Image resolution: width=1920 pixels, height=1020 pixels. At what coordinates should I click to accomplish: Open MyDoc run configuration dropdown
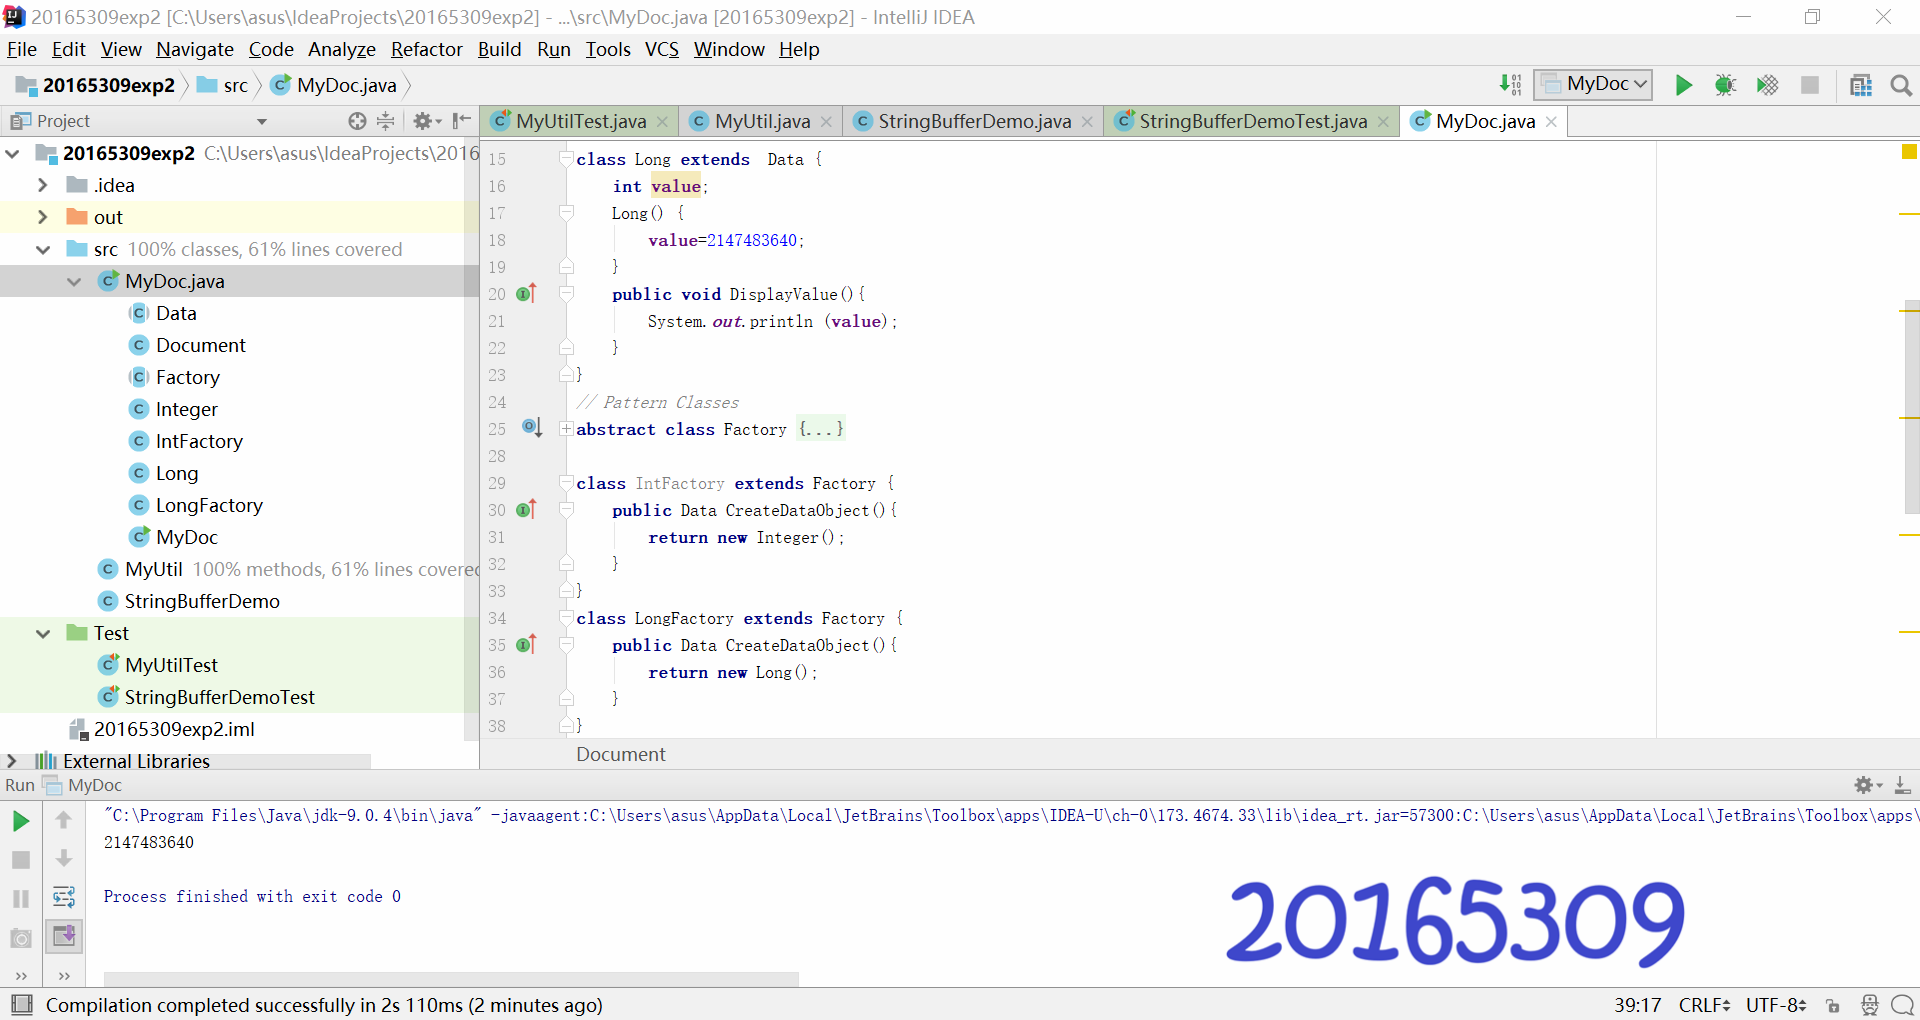pyautogui.click(x=1593, y=85)
